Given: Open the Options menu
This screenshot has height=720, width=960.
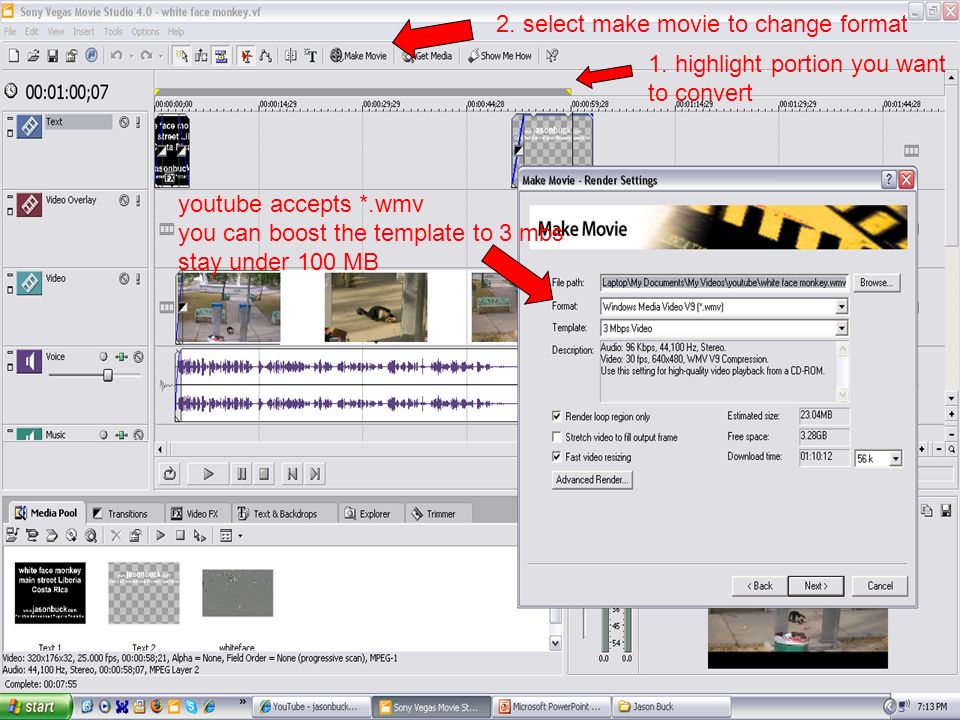Looking at the screenshot, I should pyautogui.click(x=145, y=31).
